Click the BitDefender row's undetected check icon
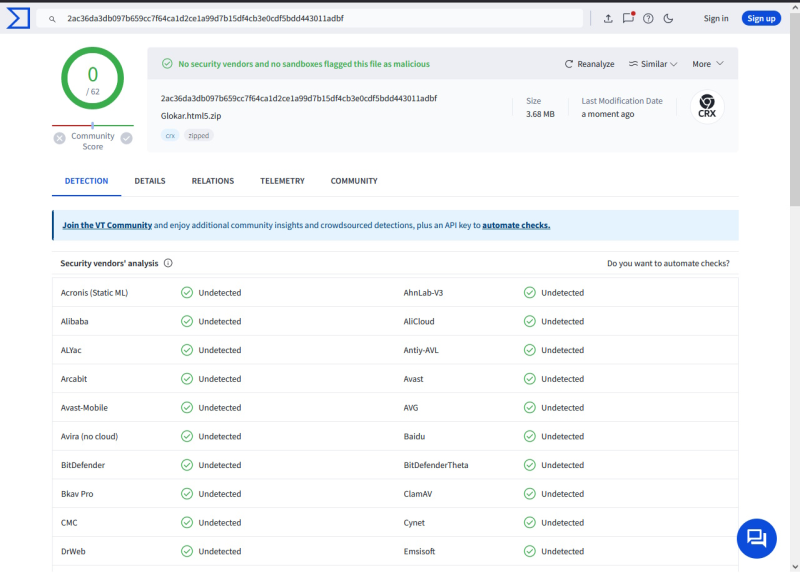The height and width of the screenshot is (573, 800). [x=187, y=465]
